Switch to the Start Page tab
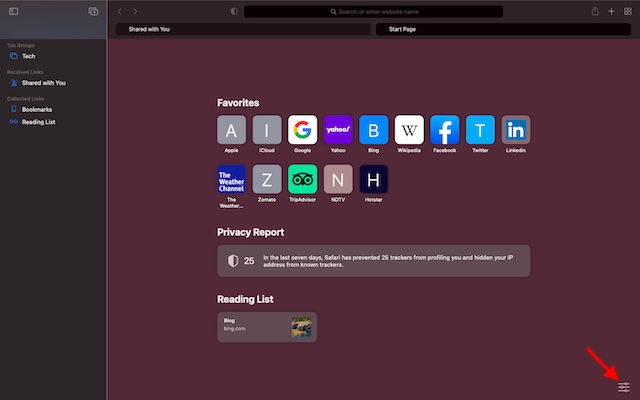 click(x=503, y=29)
